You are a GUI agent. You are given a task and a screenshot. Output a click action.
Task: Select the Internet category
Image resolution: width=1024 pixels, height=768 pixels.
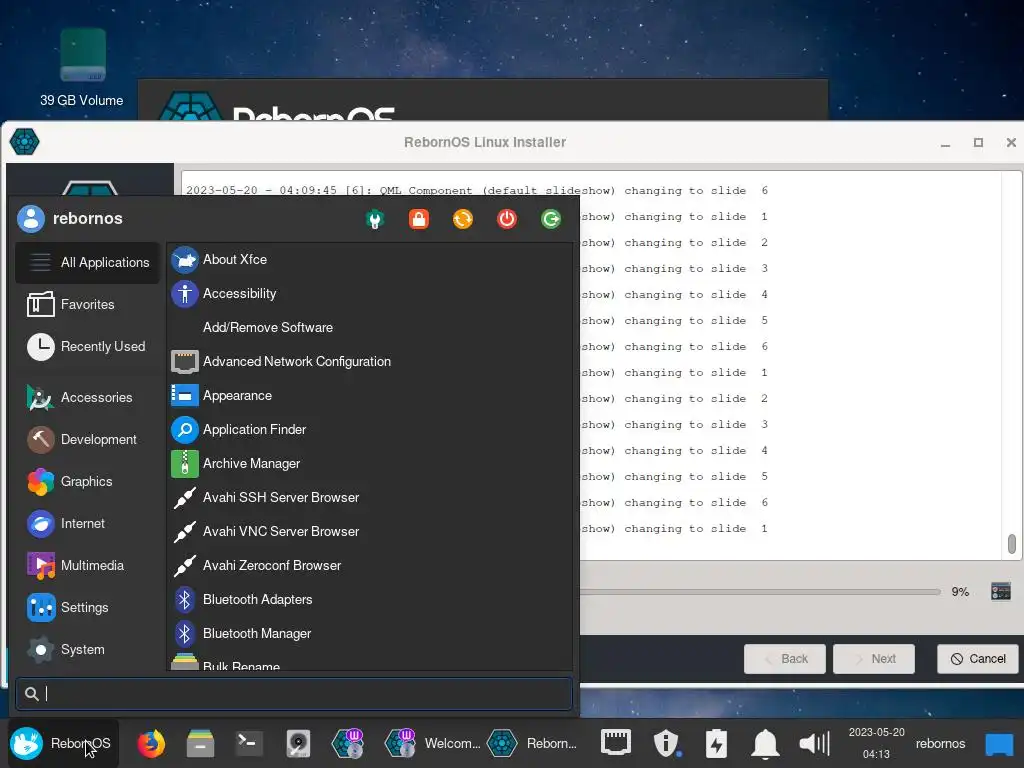tap(88, 524)
